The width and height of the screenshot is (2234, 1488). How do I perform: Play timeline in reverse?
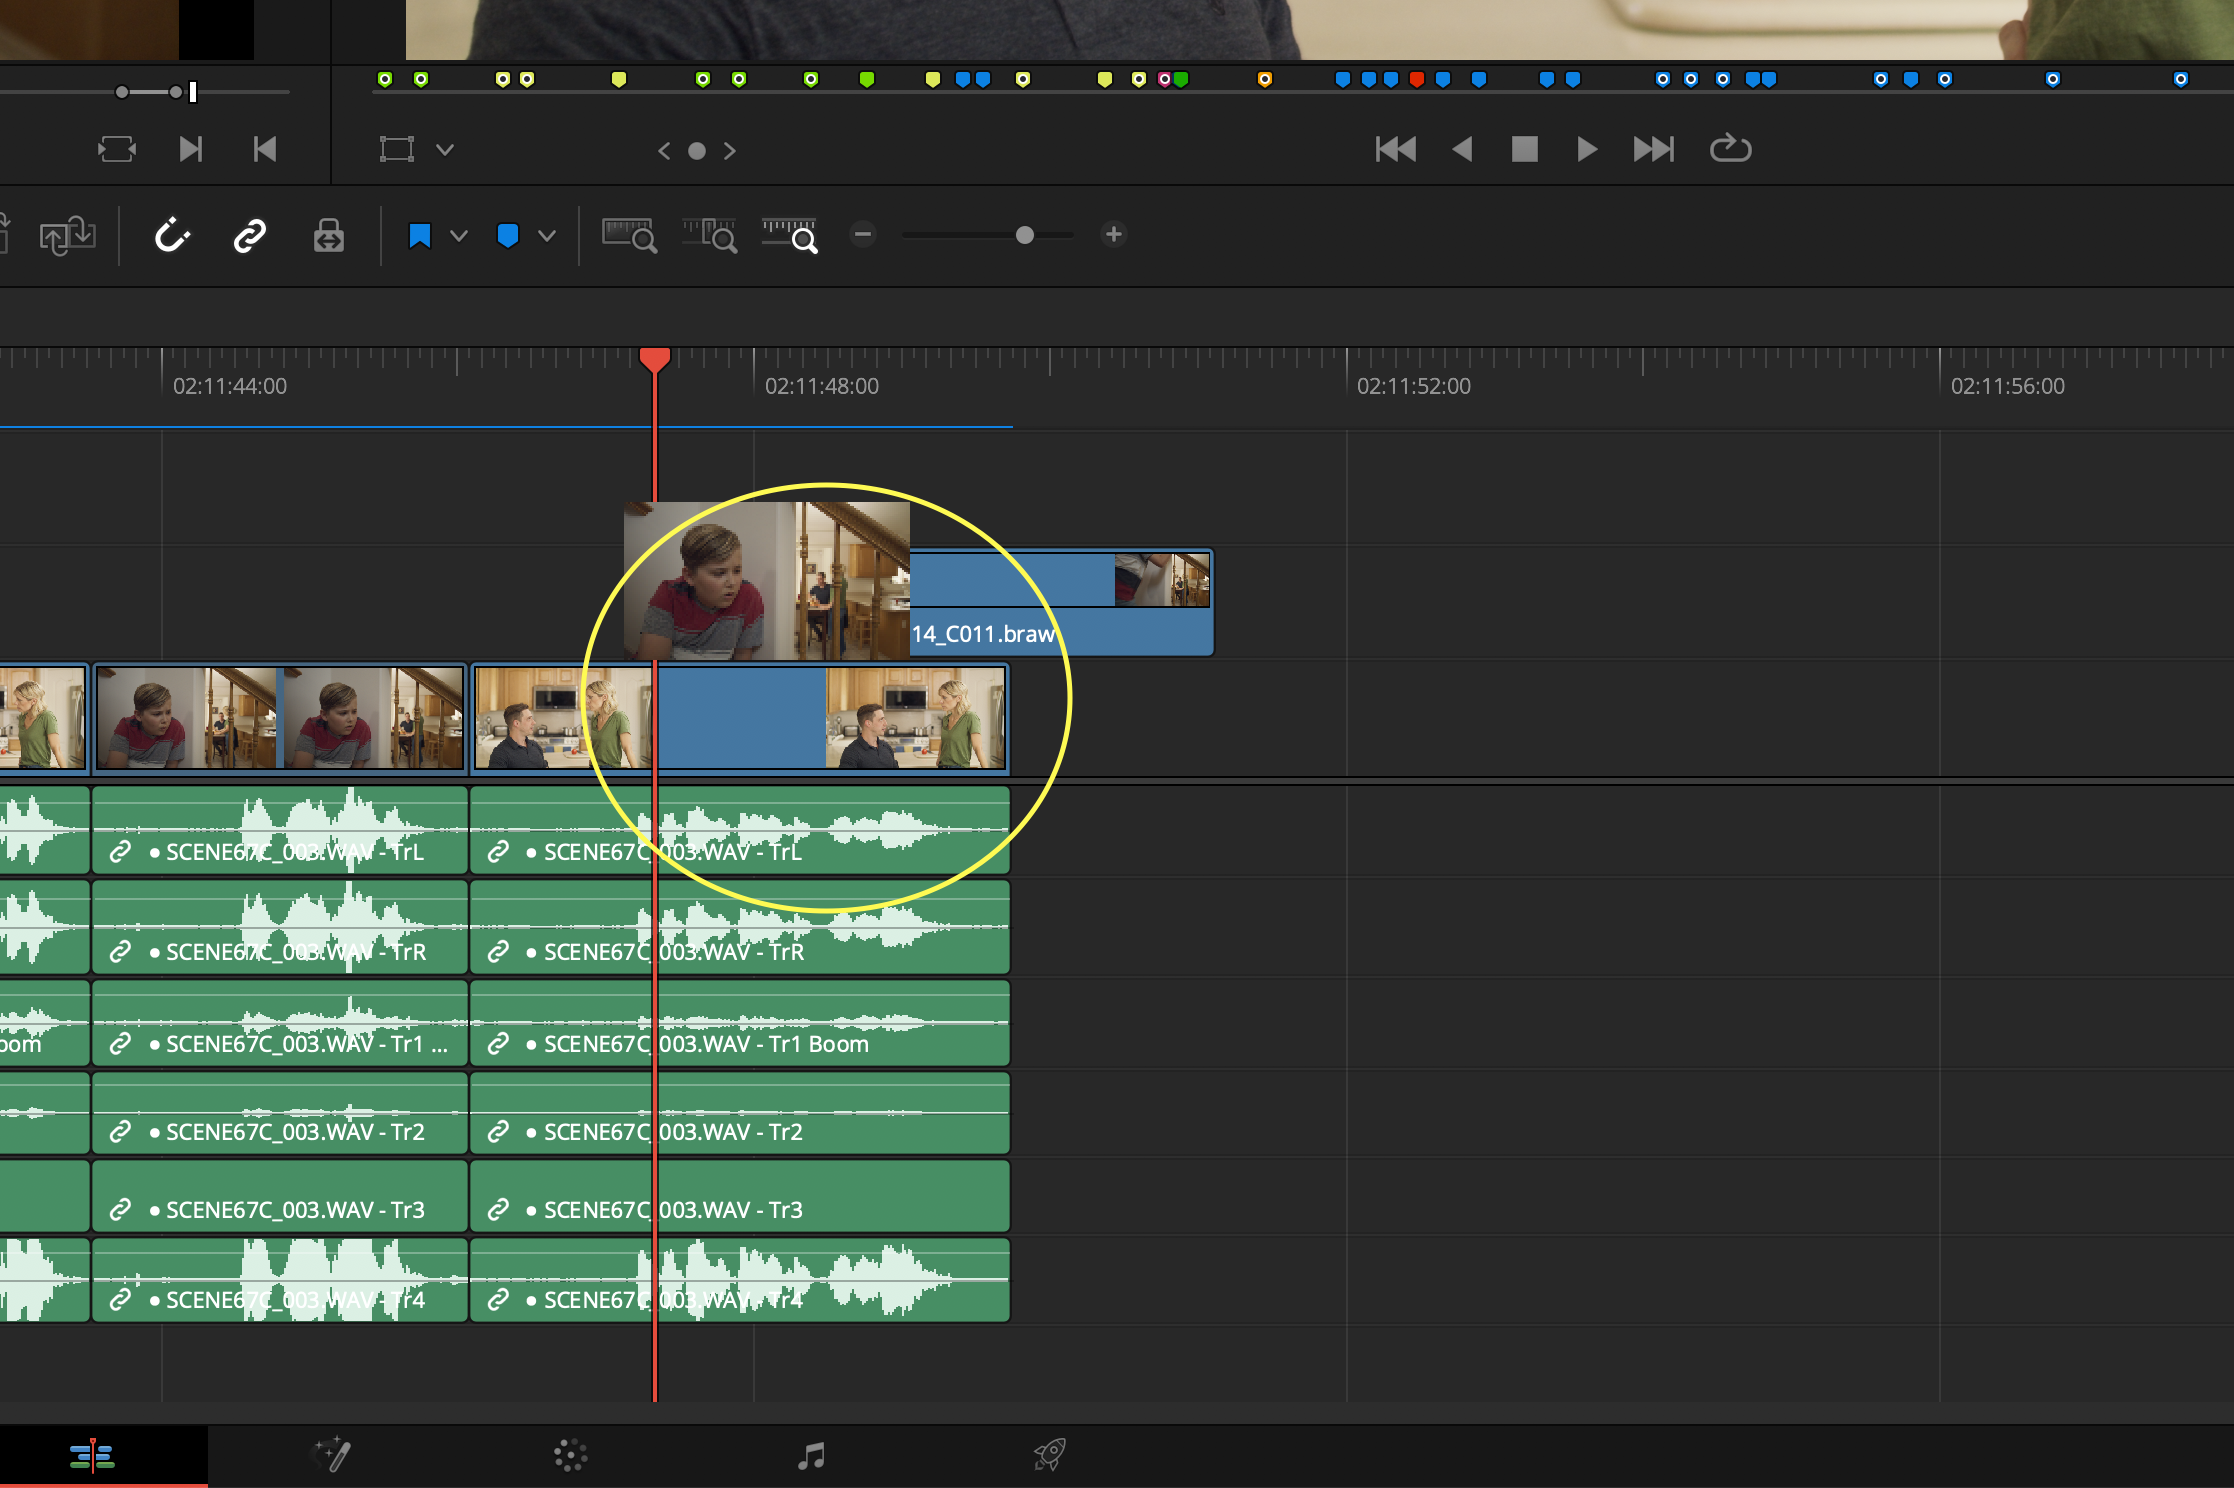1462,149
